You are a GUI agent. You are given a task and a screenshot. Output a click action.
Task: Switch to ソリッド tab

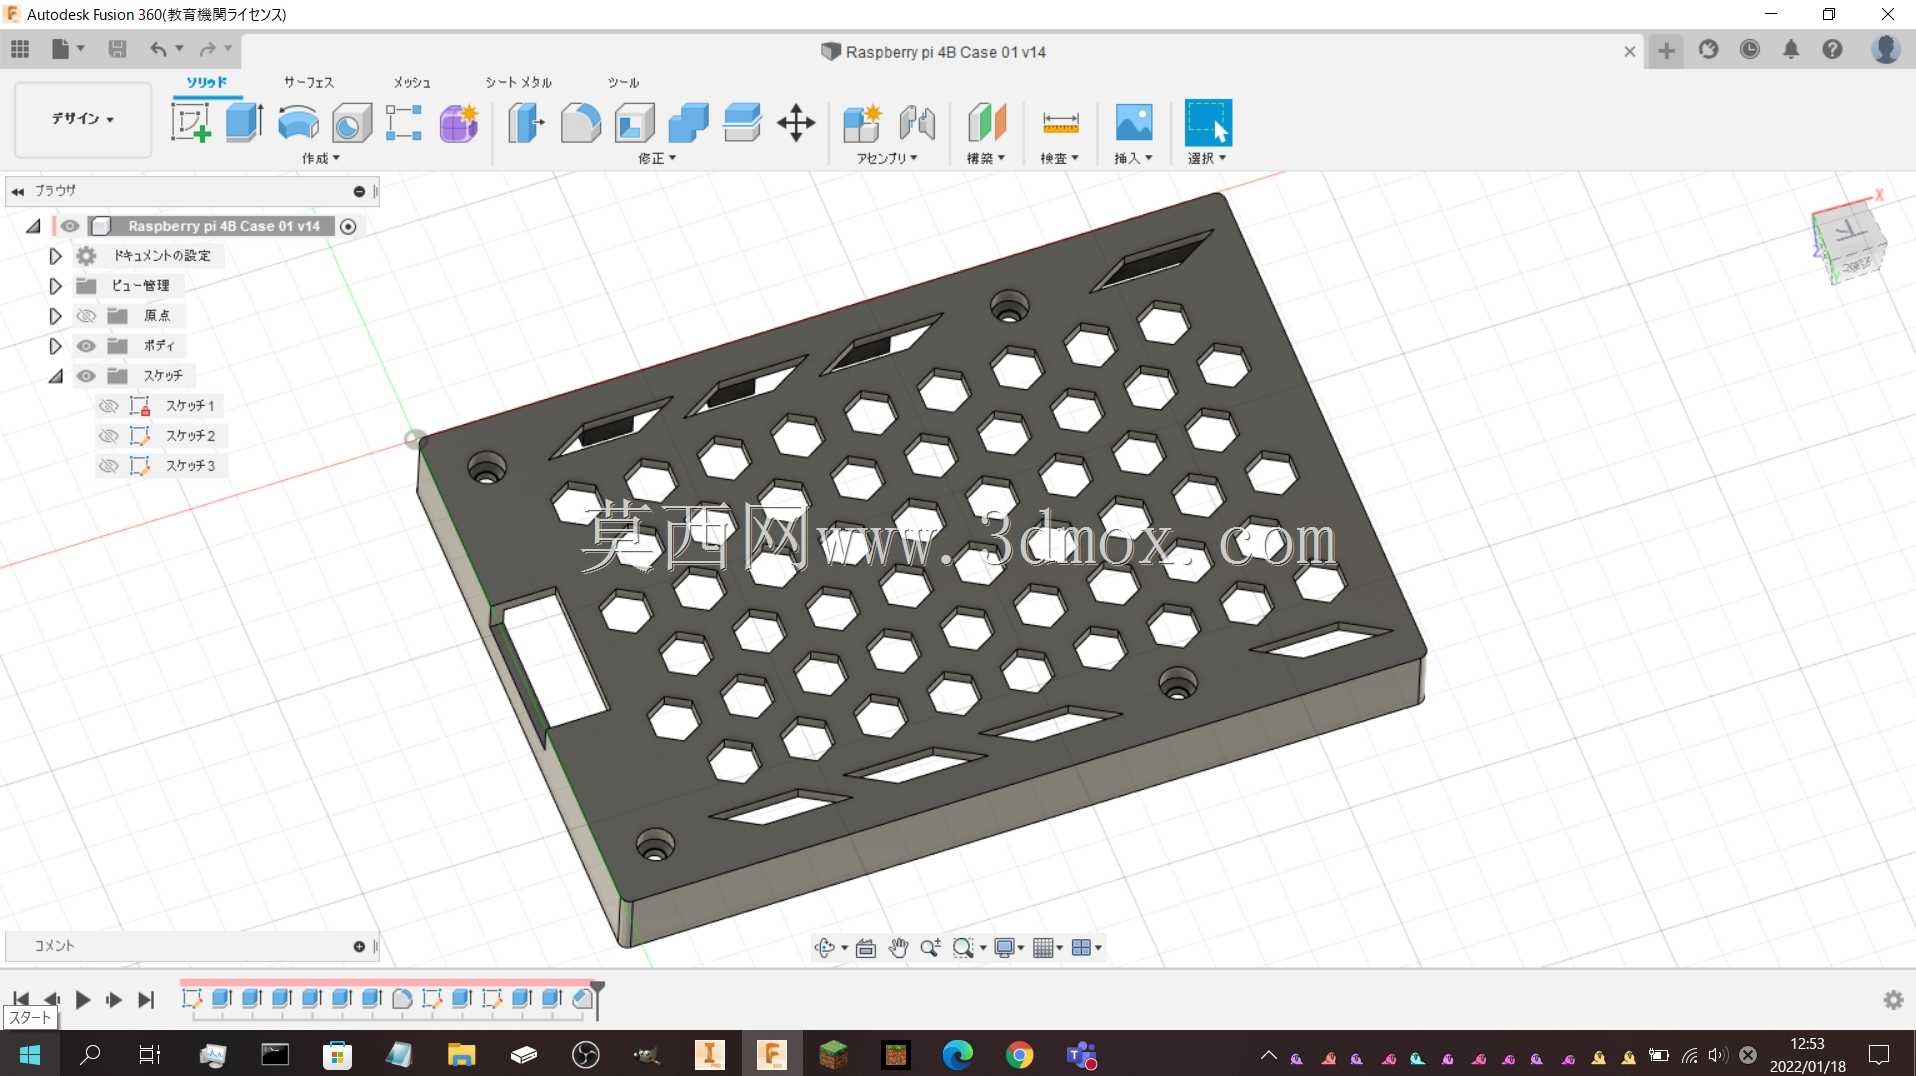[207, 82]
